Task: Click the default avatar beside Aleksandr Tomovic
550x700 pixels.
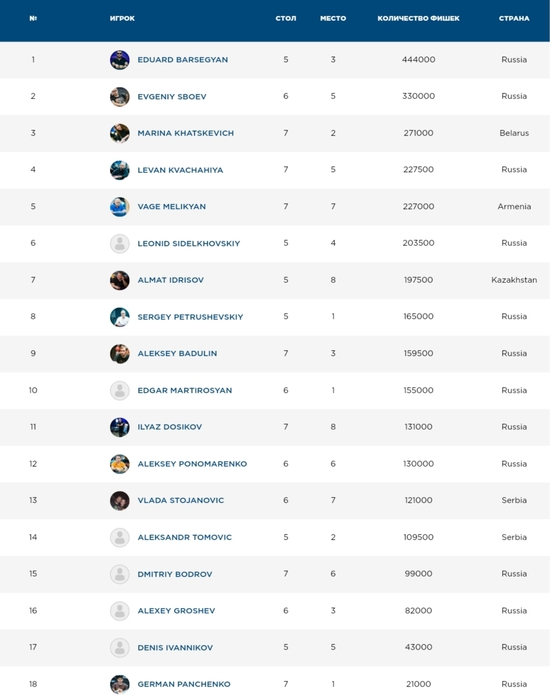Action: point(120,537)
